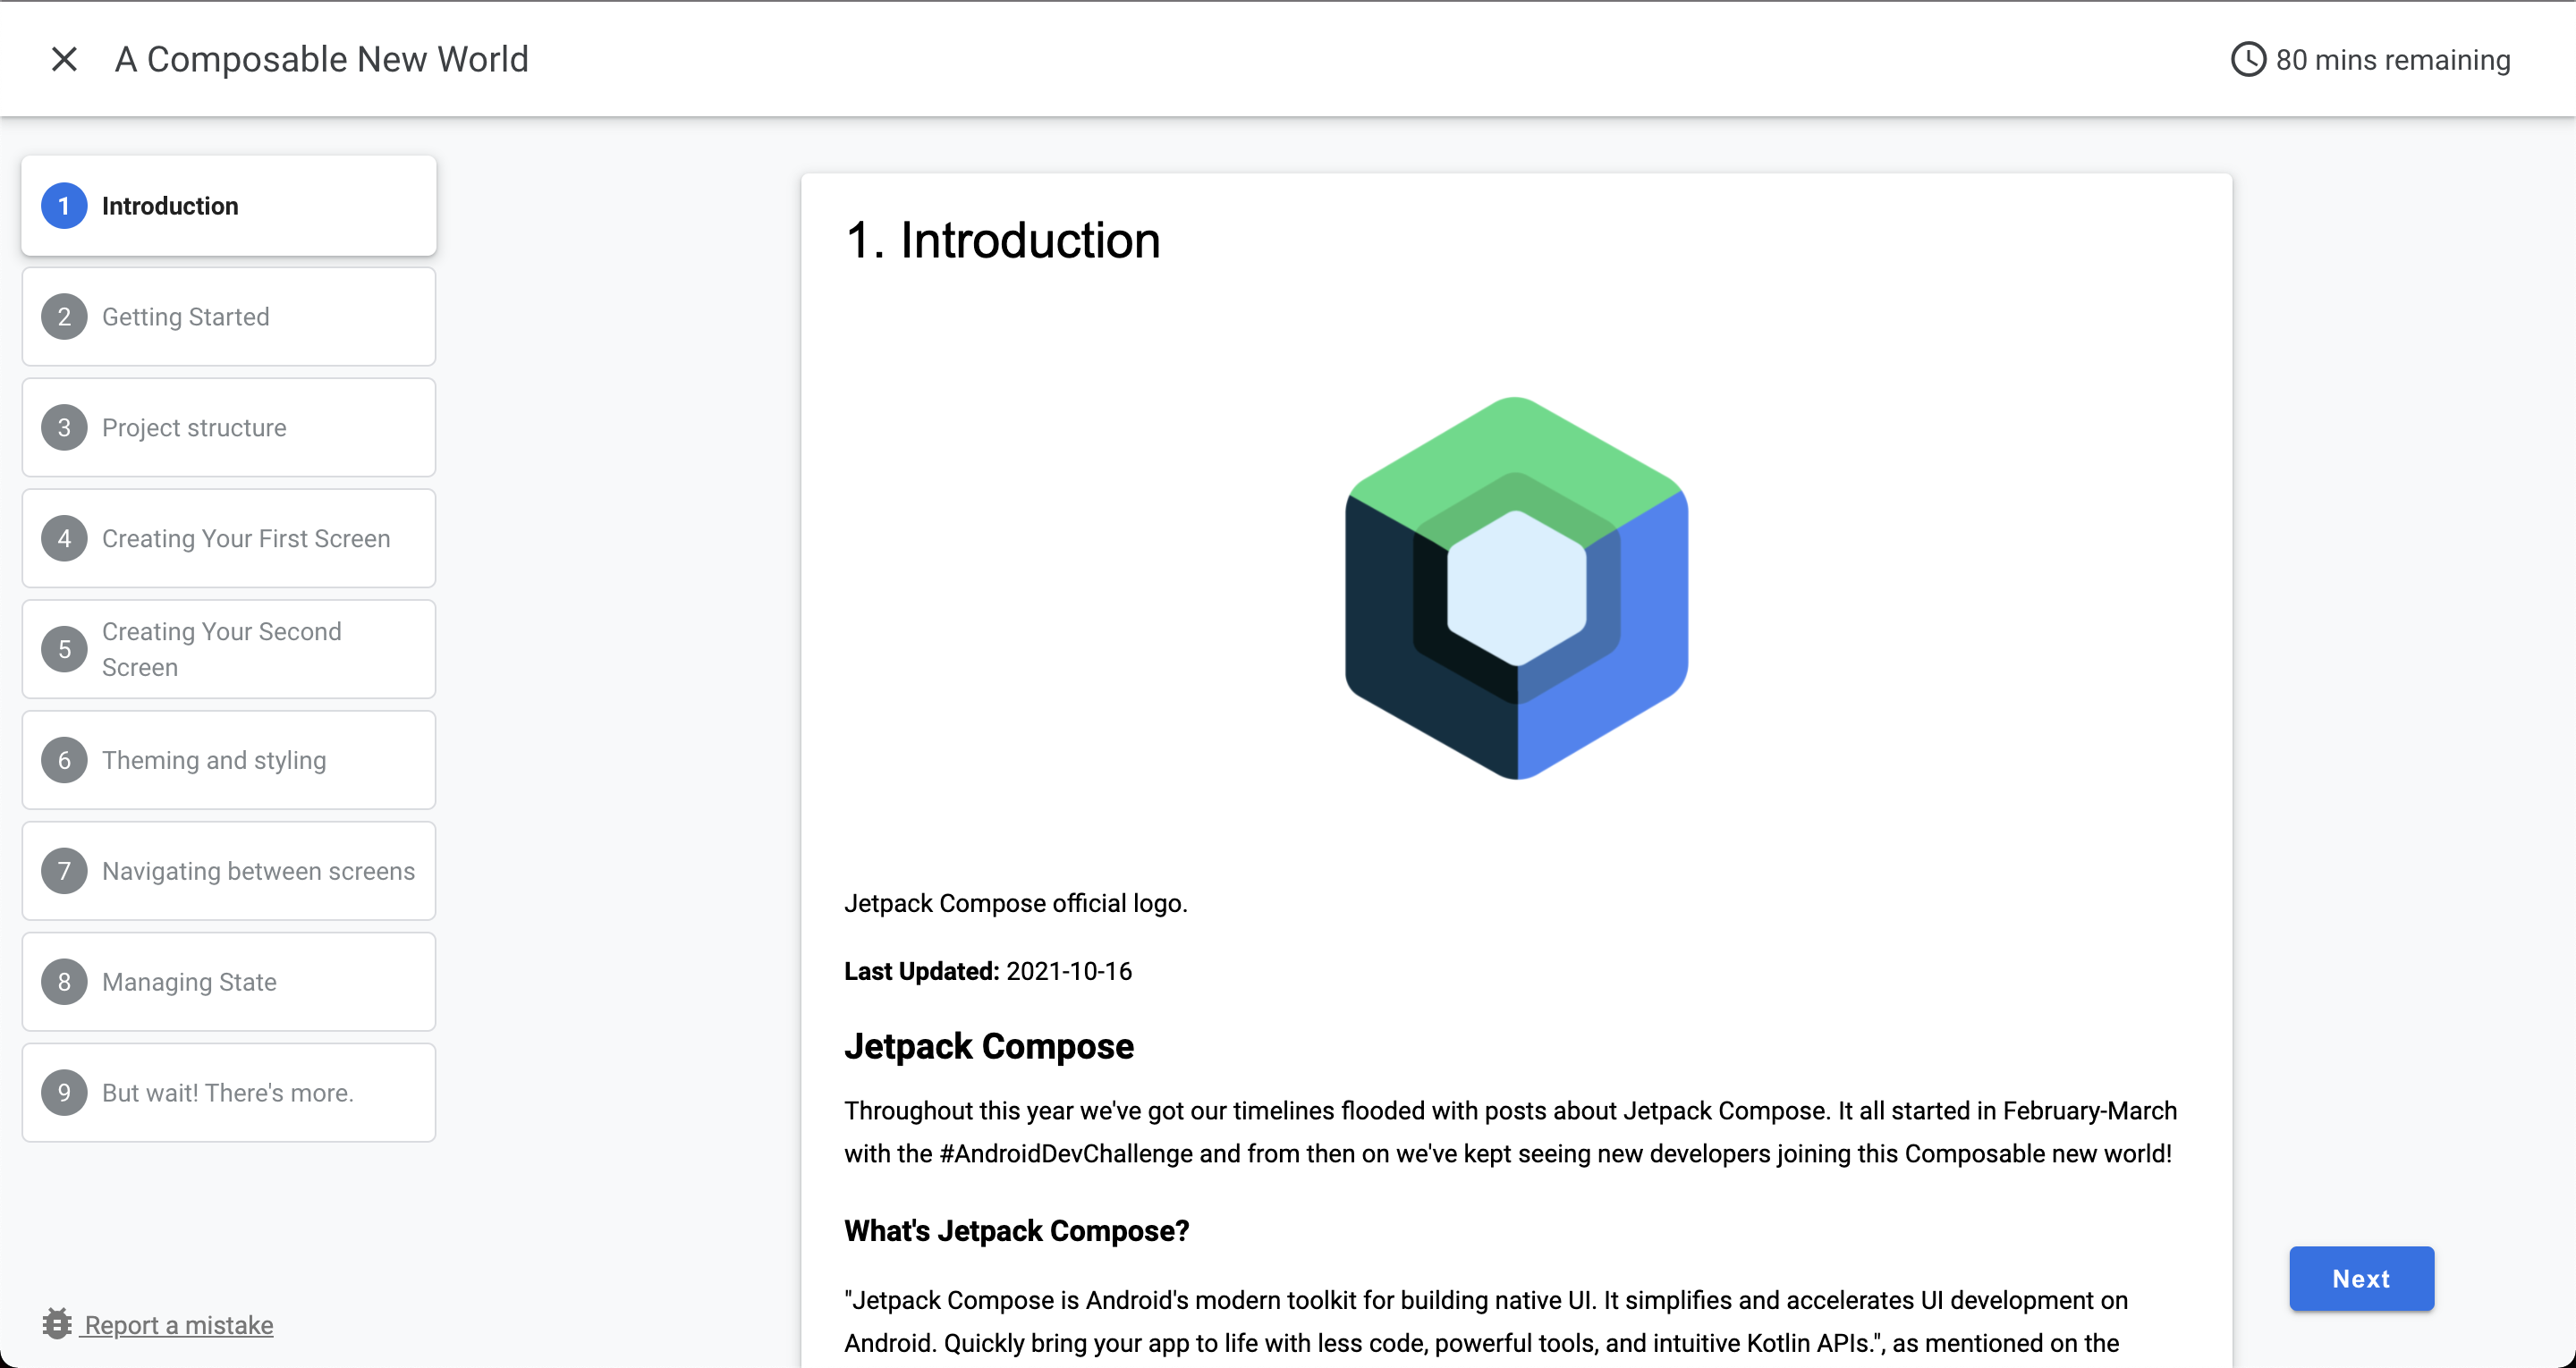Click the codelab title A Composable New World
This screenshot has width=2576, height=1368.
(x=321, y=59)
